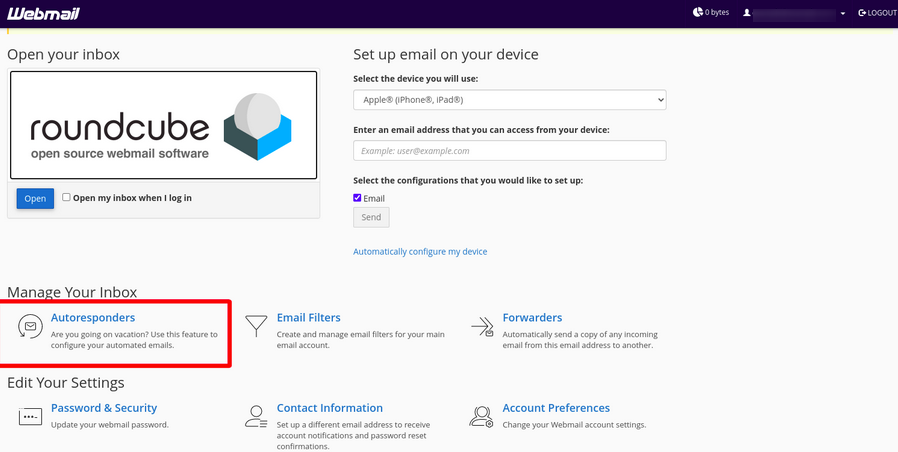
Task: Click the Autoresponders envelope icon
Action: coord(30,326)
